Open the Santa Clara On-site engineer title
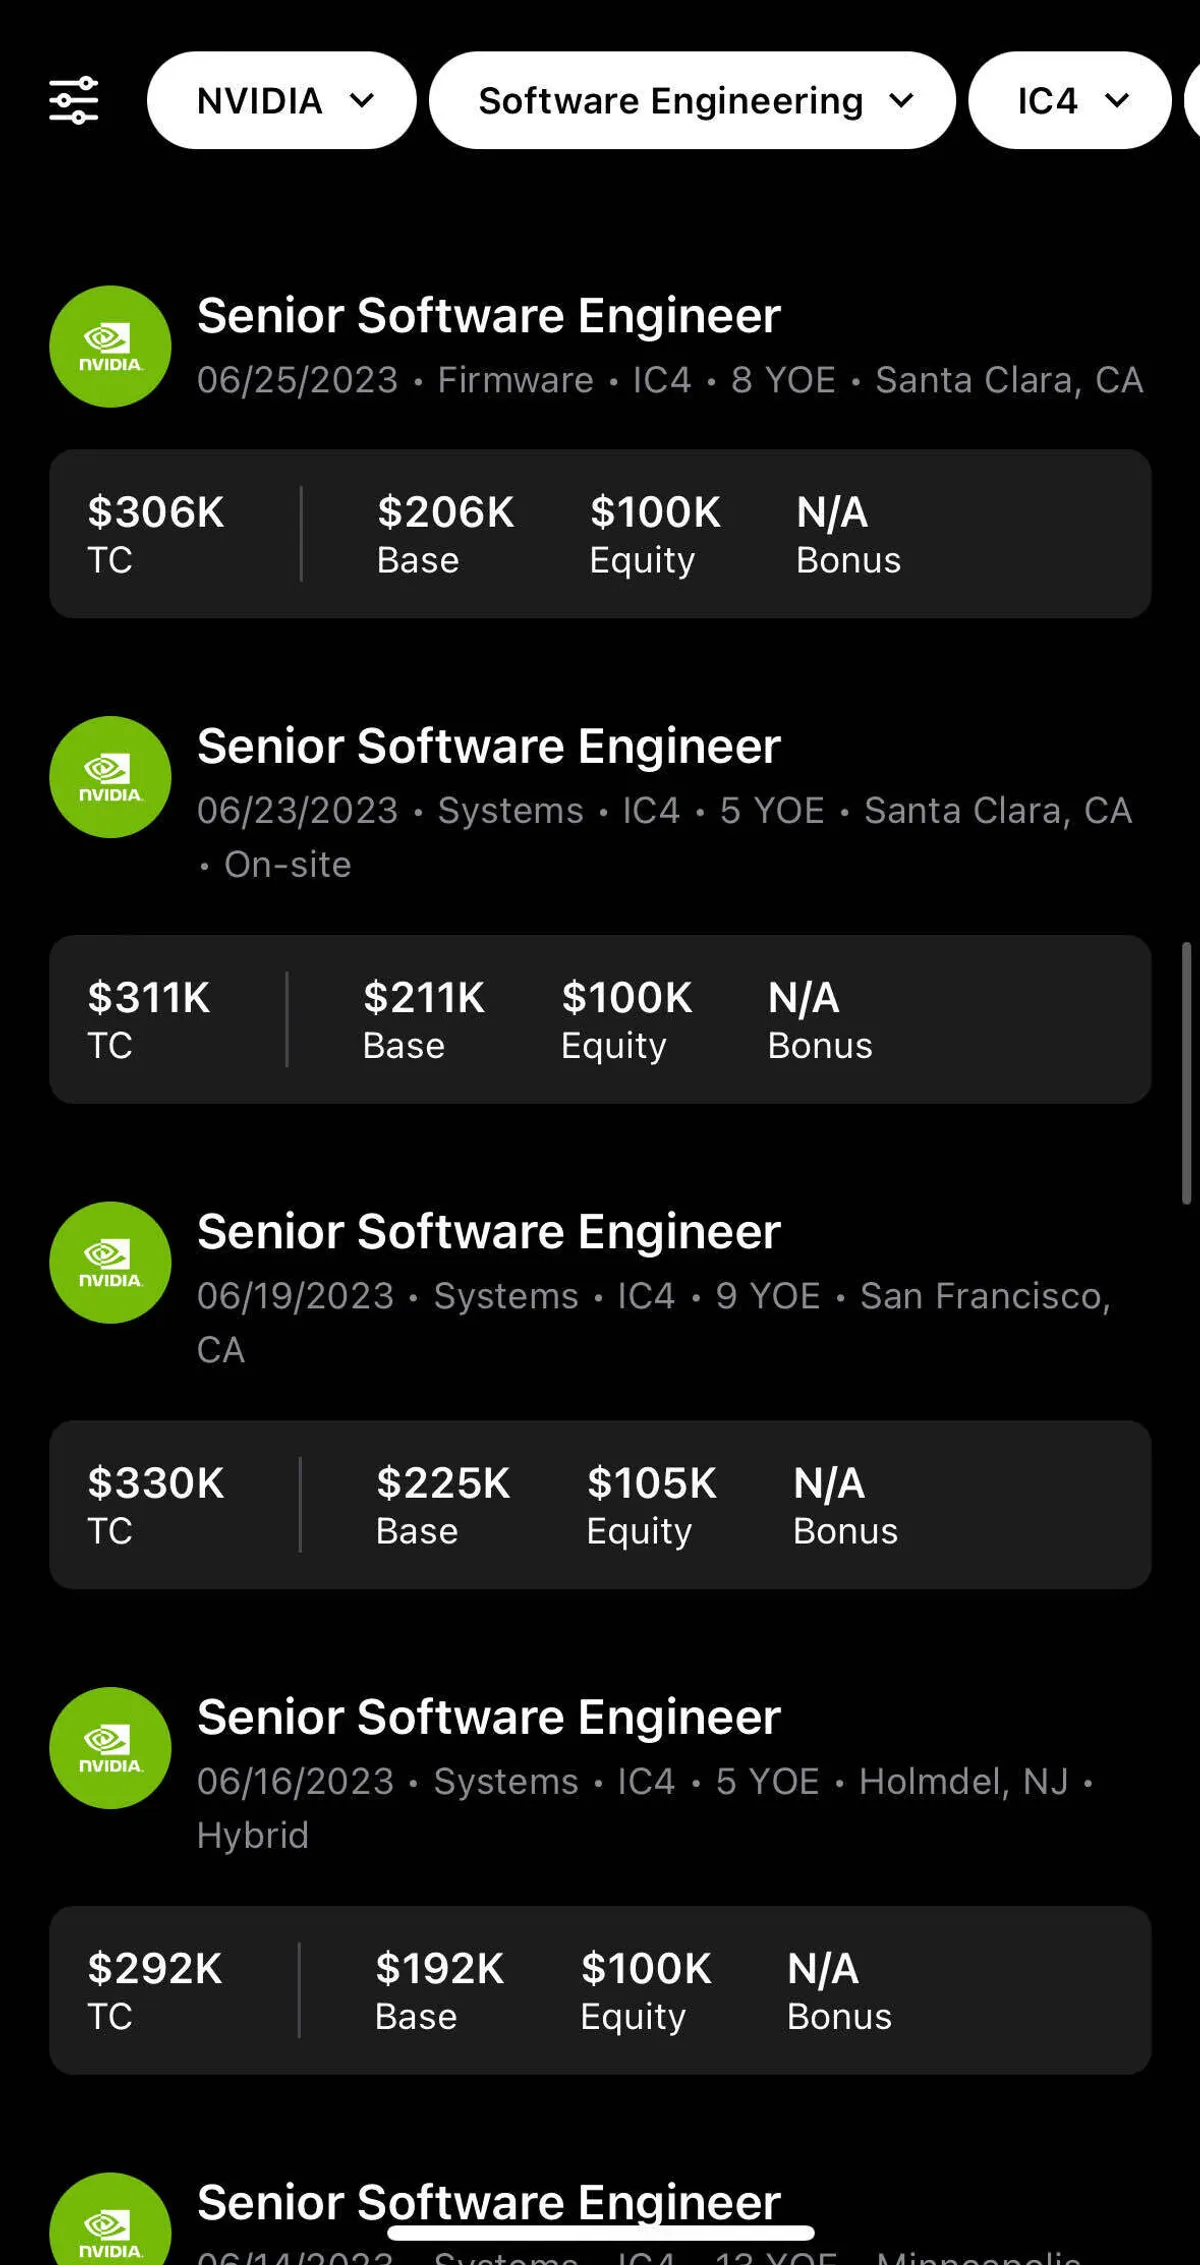The width and height of the screenshot is (1200, 2265). 488,746
